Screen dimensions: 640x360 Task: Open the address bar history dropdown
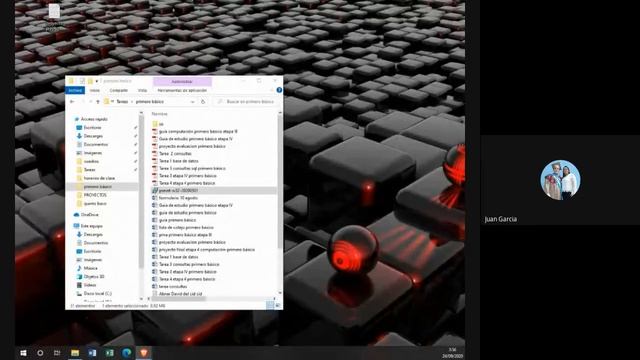(x=192, y=102)
